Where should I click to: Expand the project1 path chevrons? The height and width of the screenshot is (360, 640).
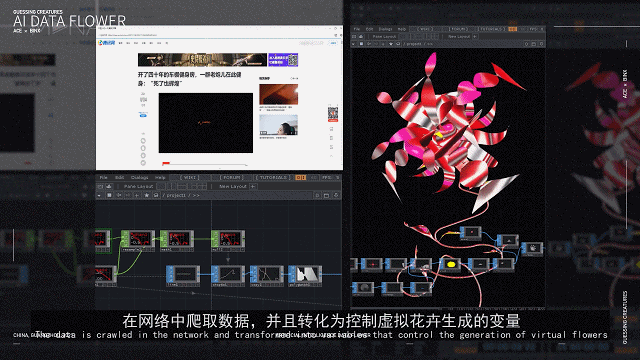pos(196,196)
